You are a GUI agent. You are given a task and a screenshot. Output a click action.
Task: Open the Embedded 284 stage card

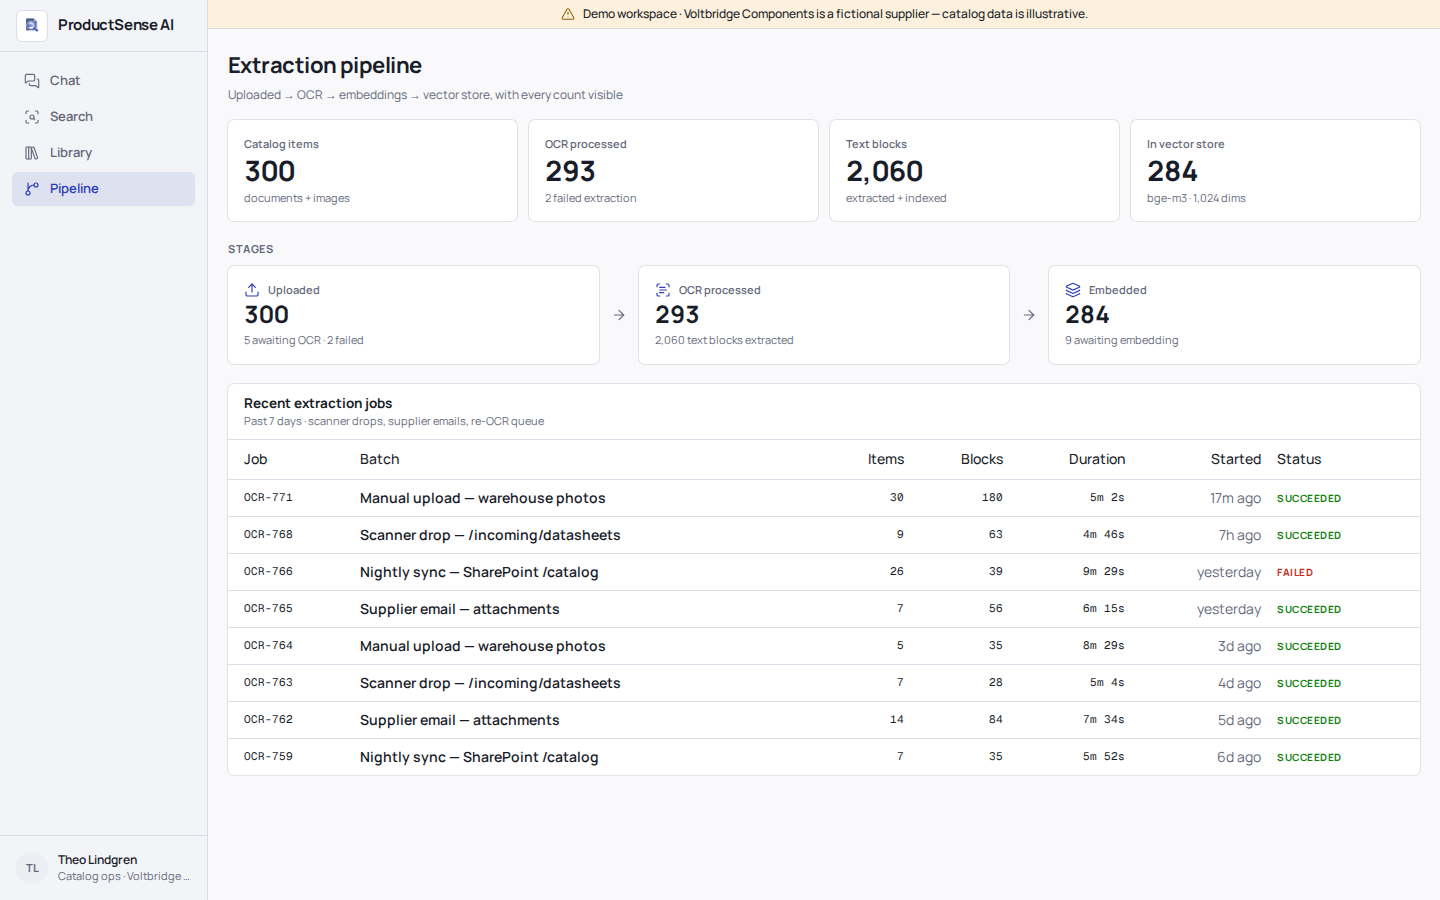tap(1234, 315)
